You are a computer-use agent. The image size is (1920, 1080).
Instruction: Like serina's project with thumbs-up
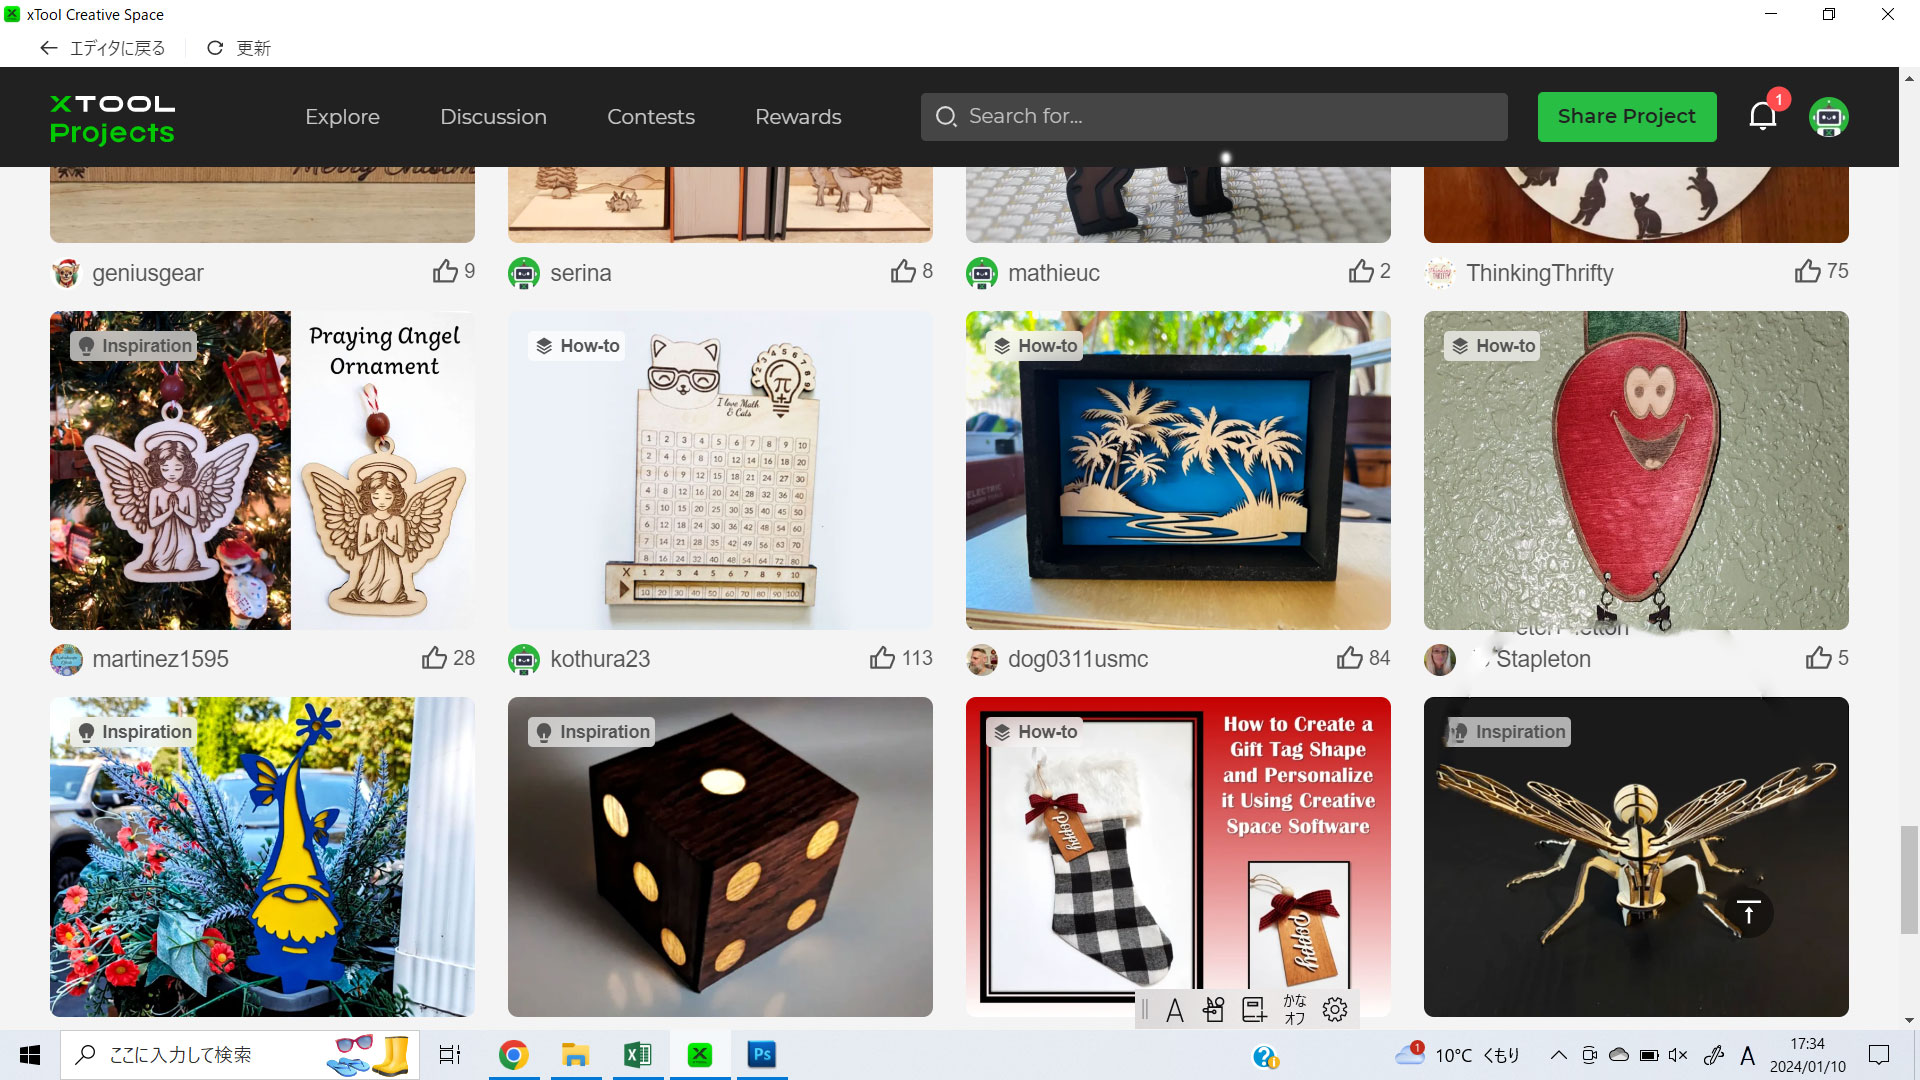coord(903,271)
